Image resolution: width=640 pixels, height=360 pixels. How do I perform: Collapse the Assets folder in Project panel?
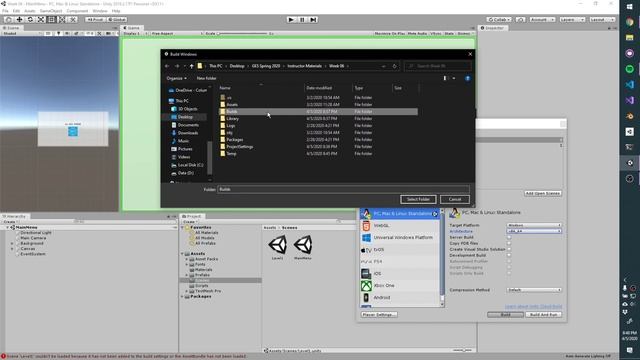182,254
